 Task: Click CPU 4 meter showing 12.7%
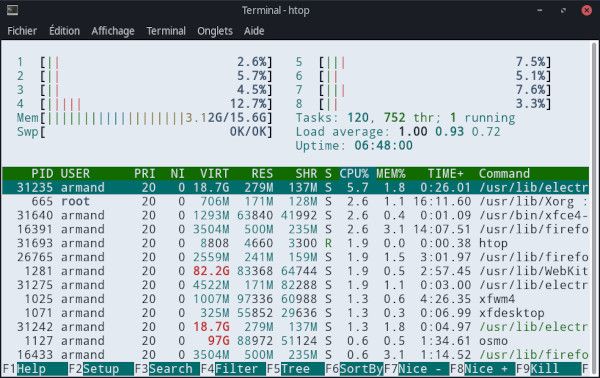(145, 104)
